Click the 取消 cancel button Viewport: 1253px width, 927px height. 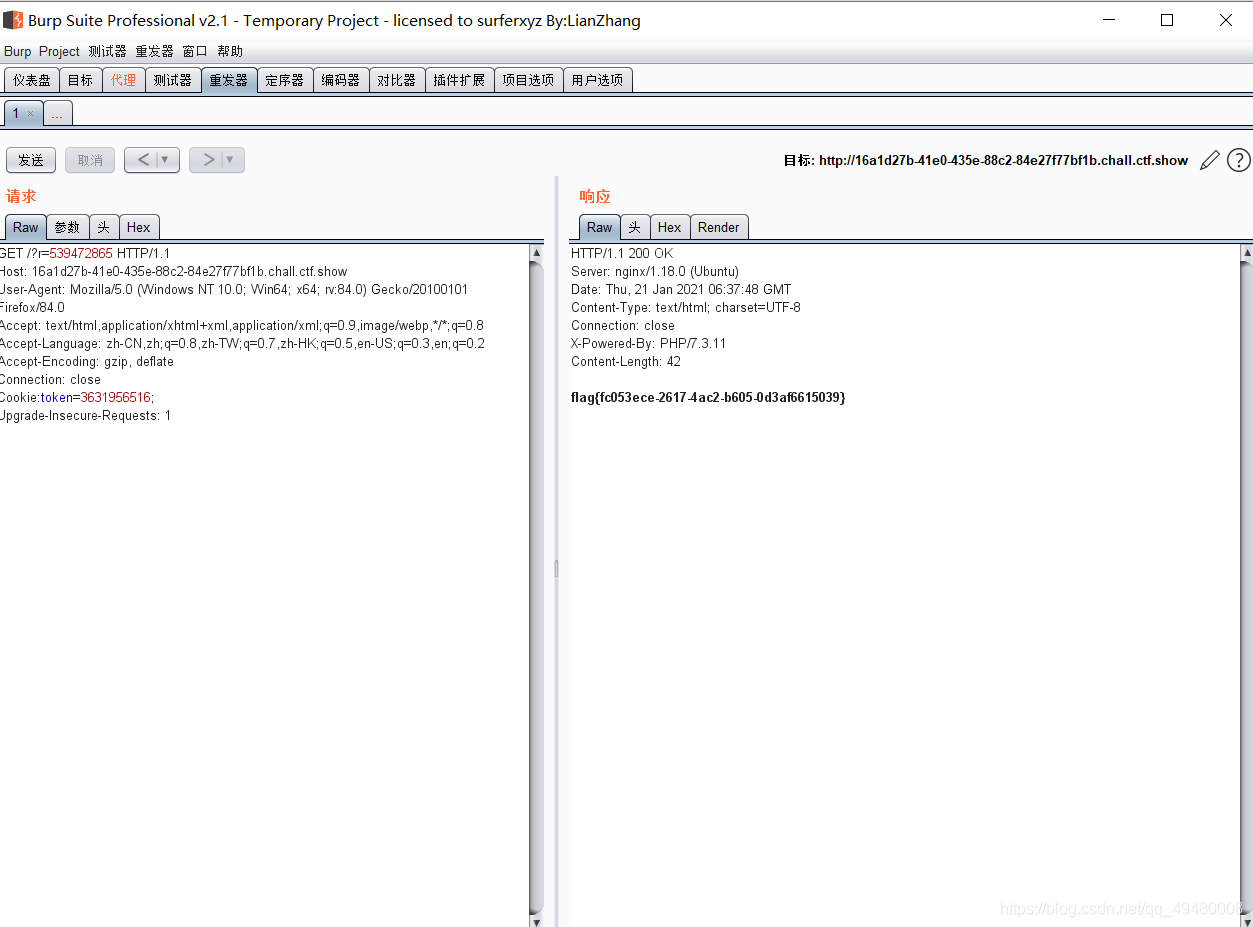coord(90,160)
